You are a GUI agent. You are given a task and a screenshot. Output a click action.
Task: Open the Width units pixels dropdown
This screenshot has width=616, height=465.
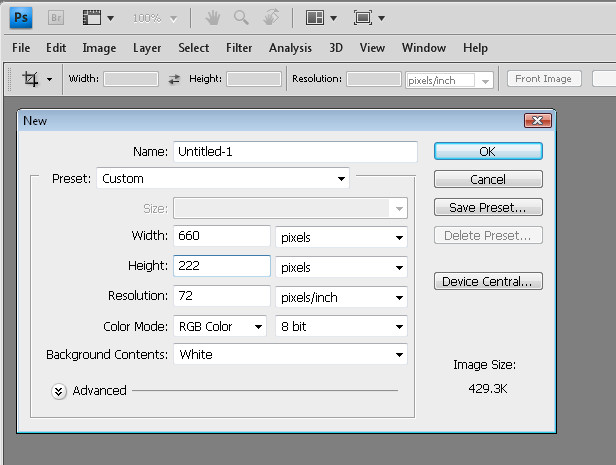(x=341, y=237)
